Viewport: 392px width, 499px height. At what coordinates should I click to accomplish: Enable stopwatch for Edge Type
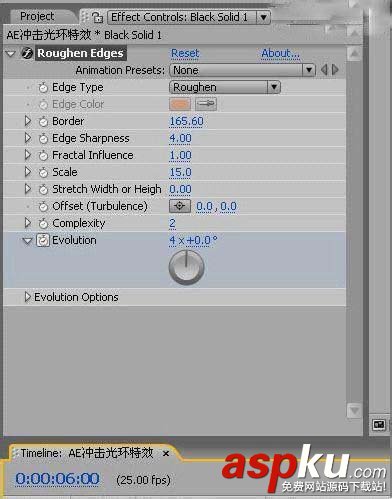point(43,88)
